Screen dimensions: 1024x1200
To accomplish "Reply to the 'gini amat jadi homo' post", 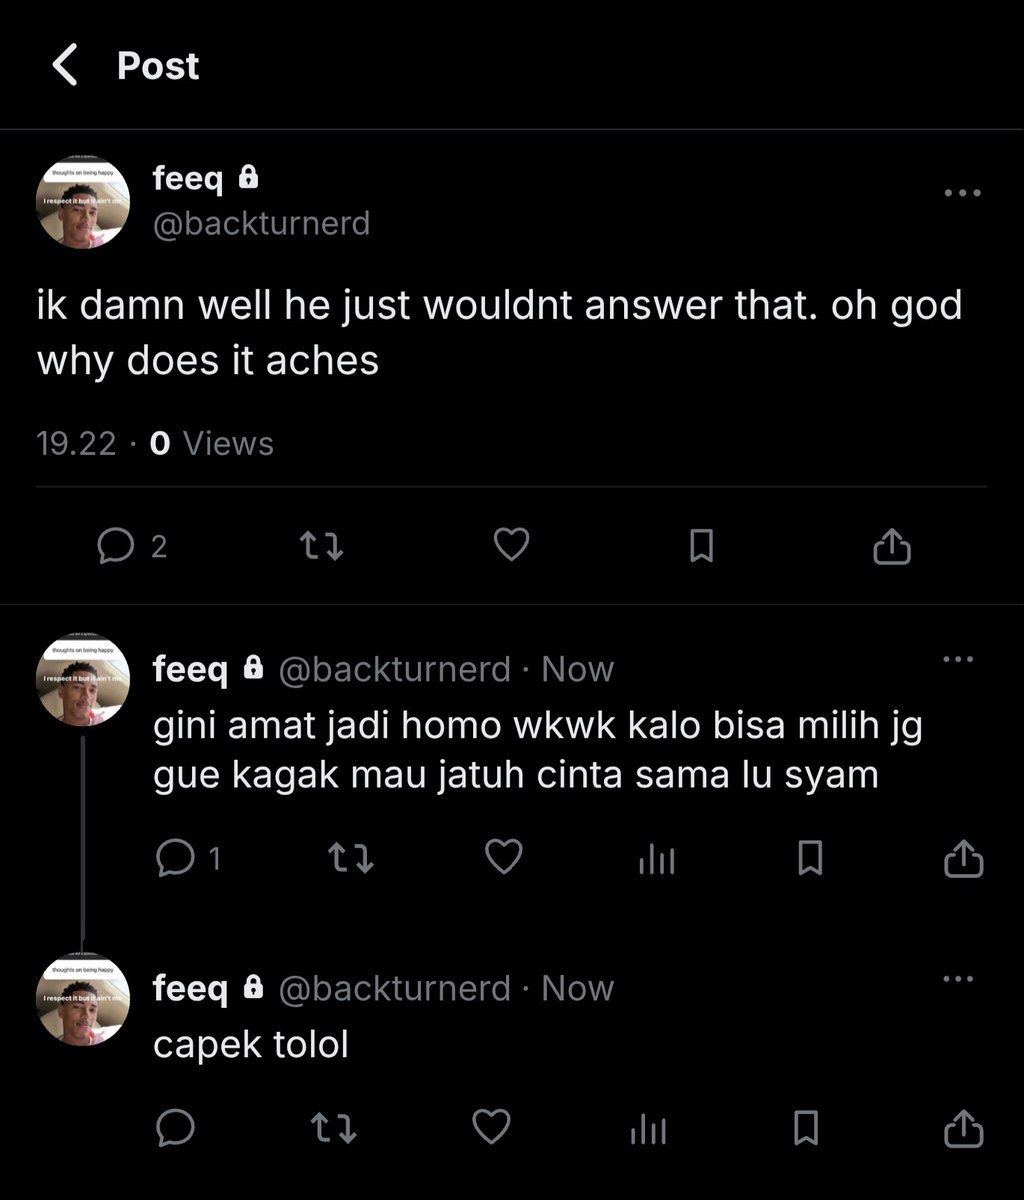I will pos(188,858).
